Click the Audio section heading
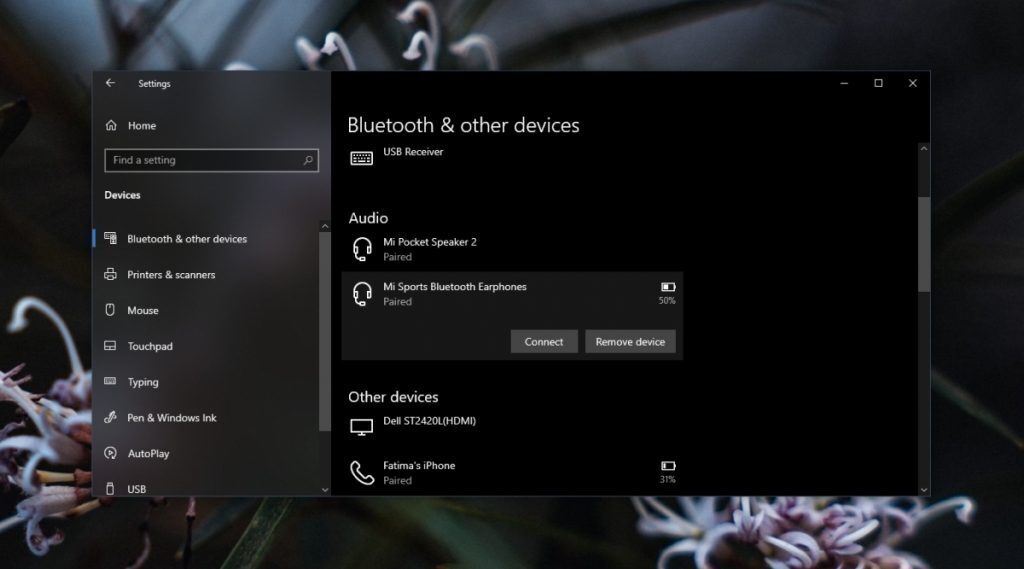 368,218
